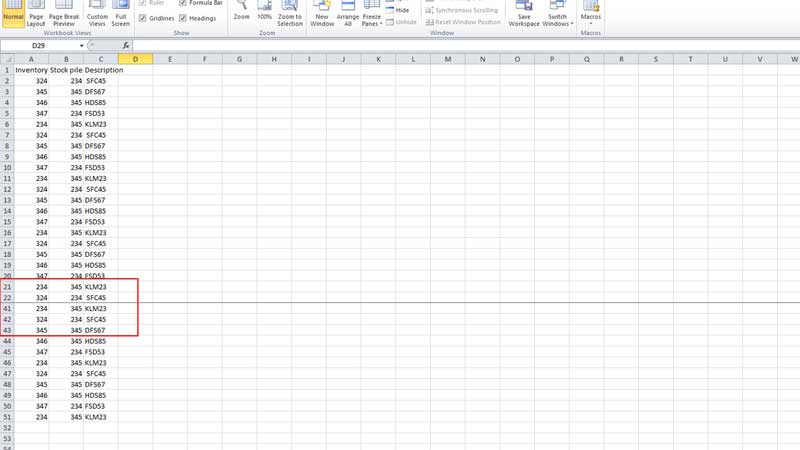Open the Macros dropdown

[x=590, y=13]
